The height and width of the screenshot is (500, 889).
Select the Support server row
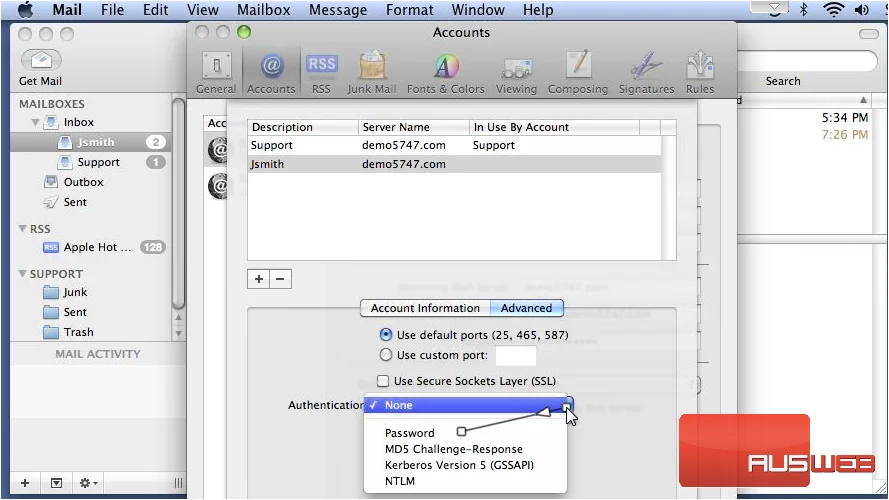(454, 145)
